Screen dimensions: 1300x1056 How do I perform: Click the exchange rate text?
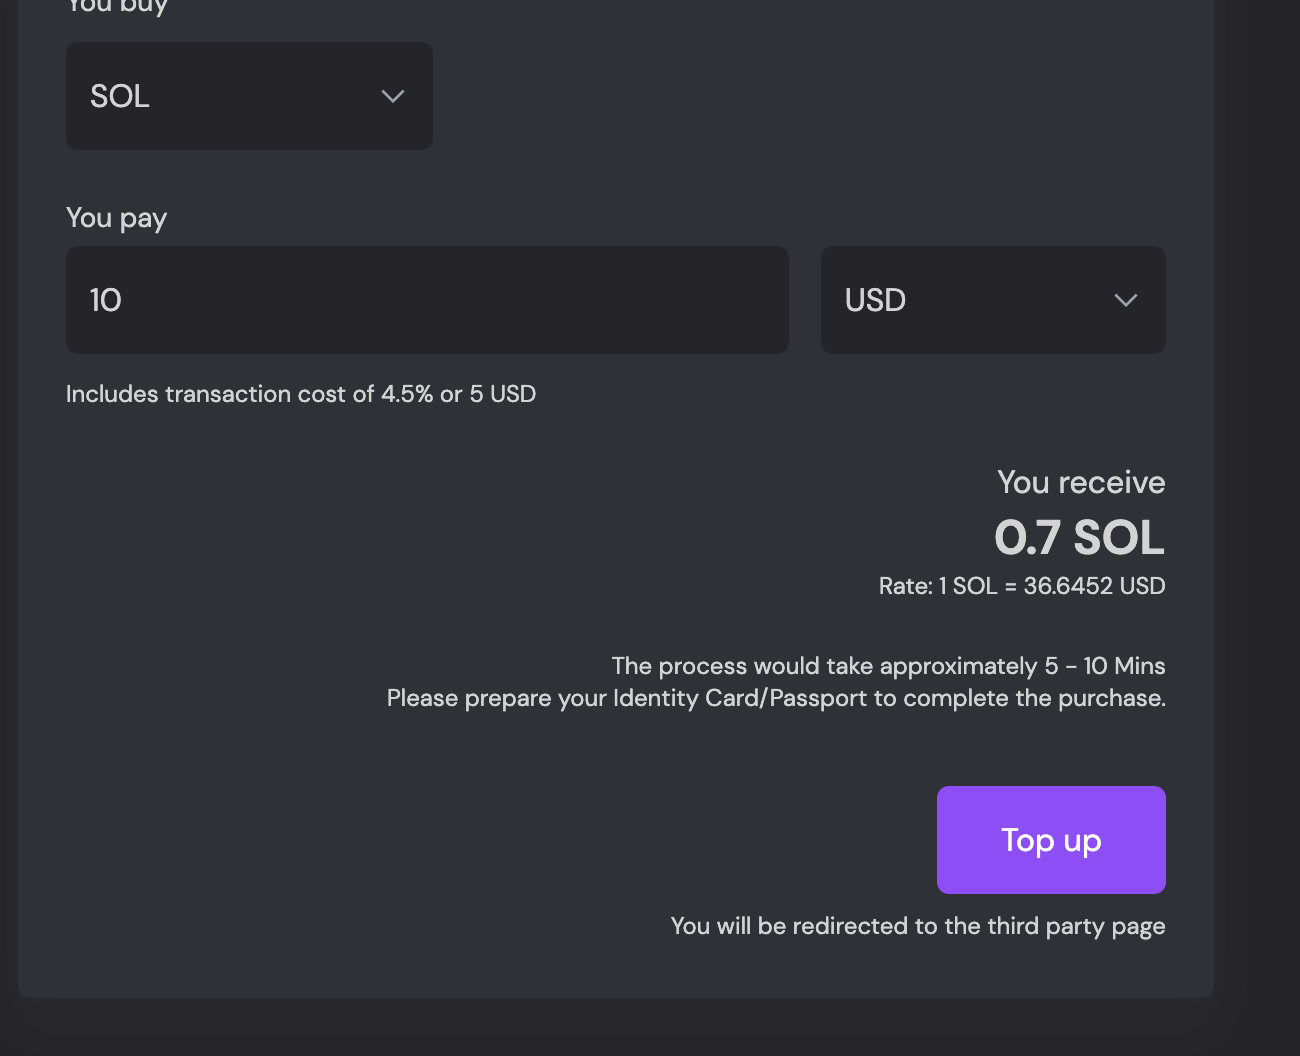click(1021, 586)
